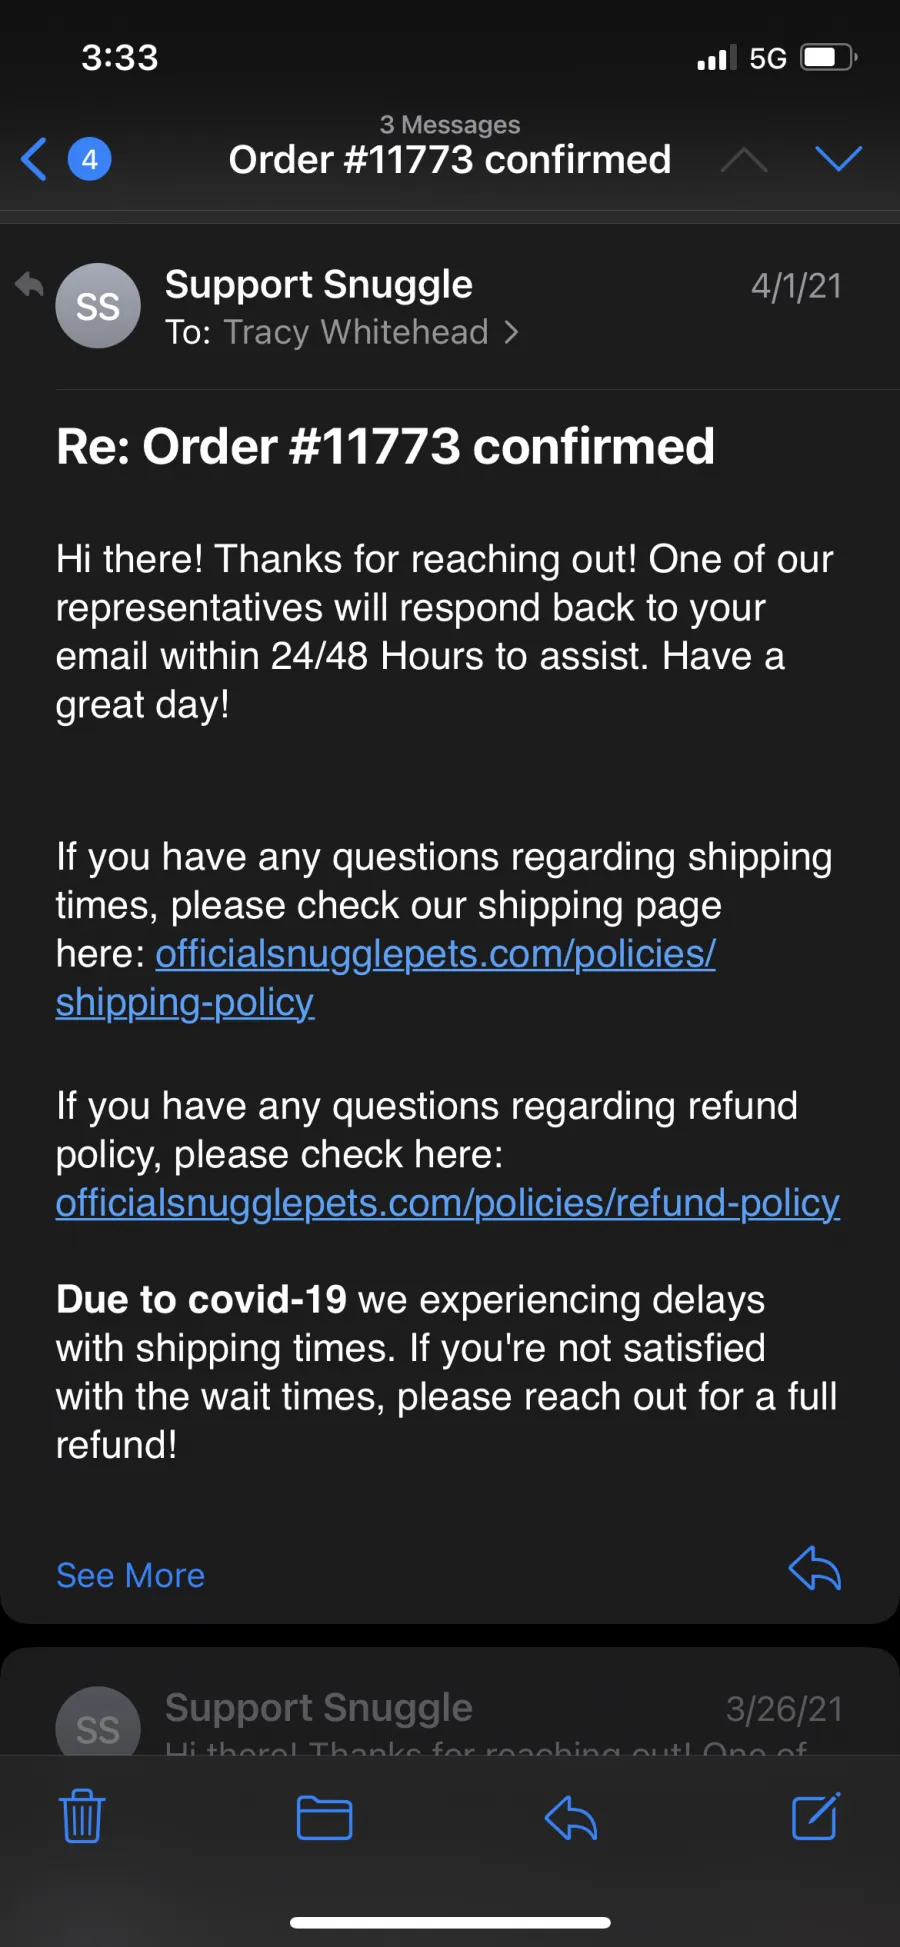This screenshot has height=1947, width=900.
Task: Compose a new email with the pencil icon
Action: click(x=816, y=1816)
